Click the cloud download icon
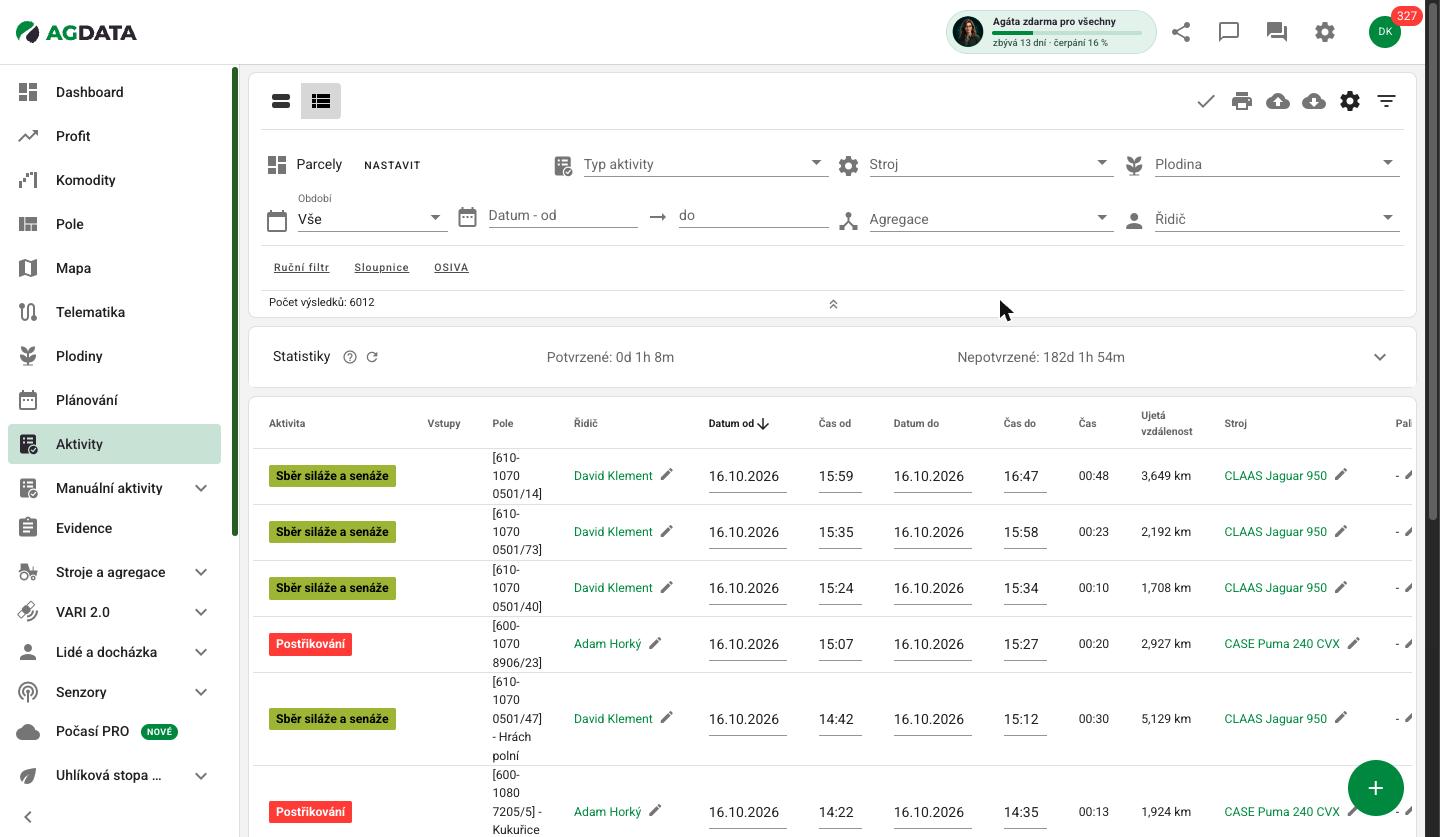This screenshot has width=1440, height=837. [x=1314, y=101]
